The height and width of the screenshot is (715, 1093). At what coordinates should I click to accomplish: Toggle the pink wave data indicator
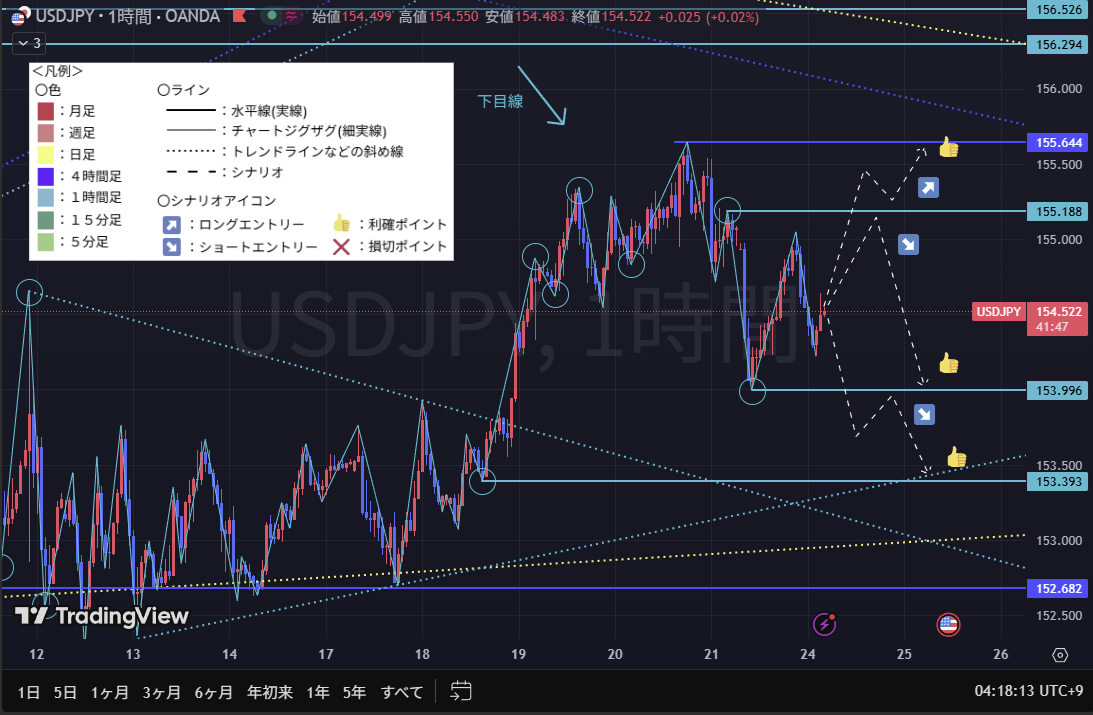point(292,16)
